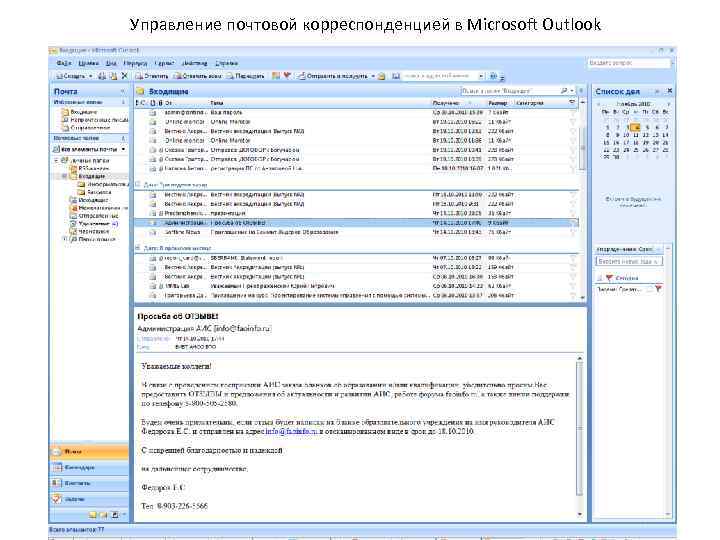Click the Move to folder toolbar icon
Viewport: 720px width, 540px height.
coord(113,76)
